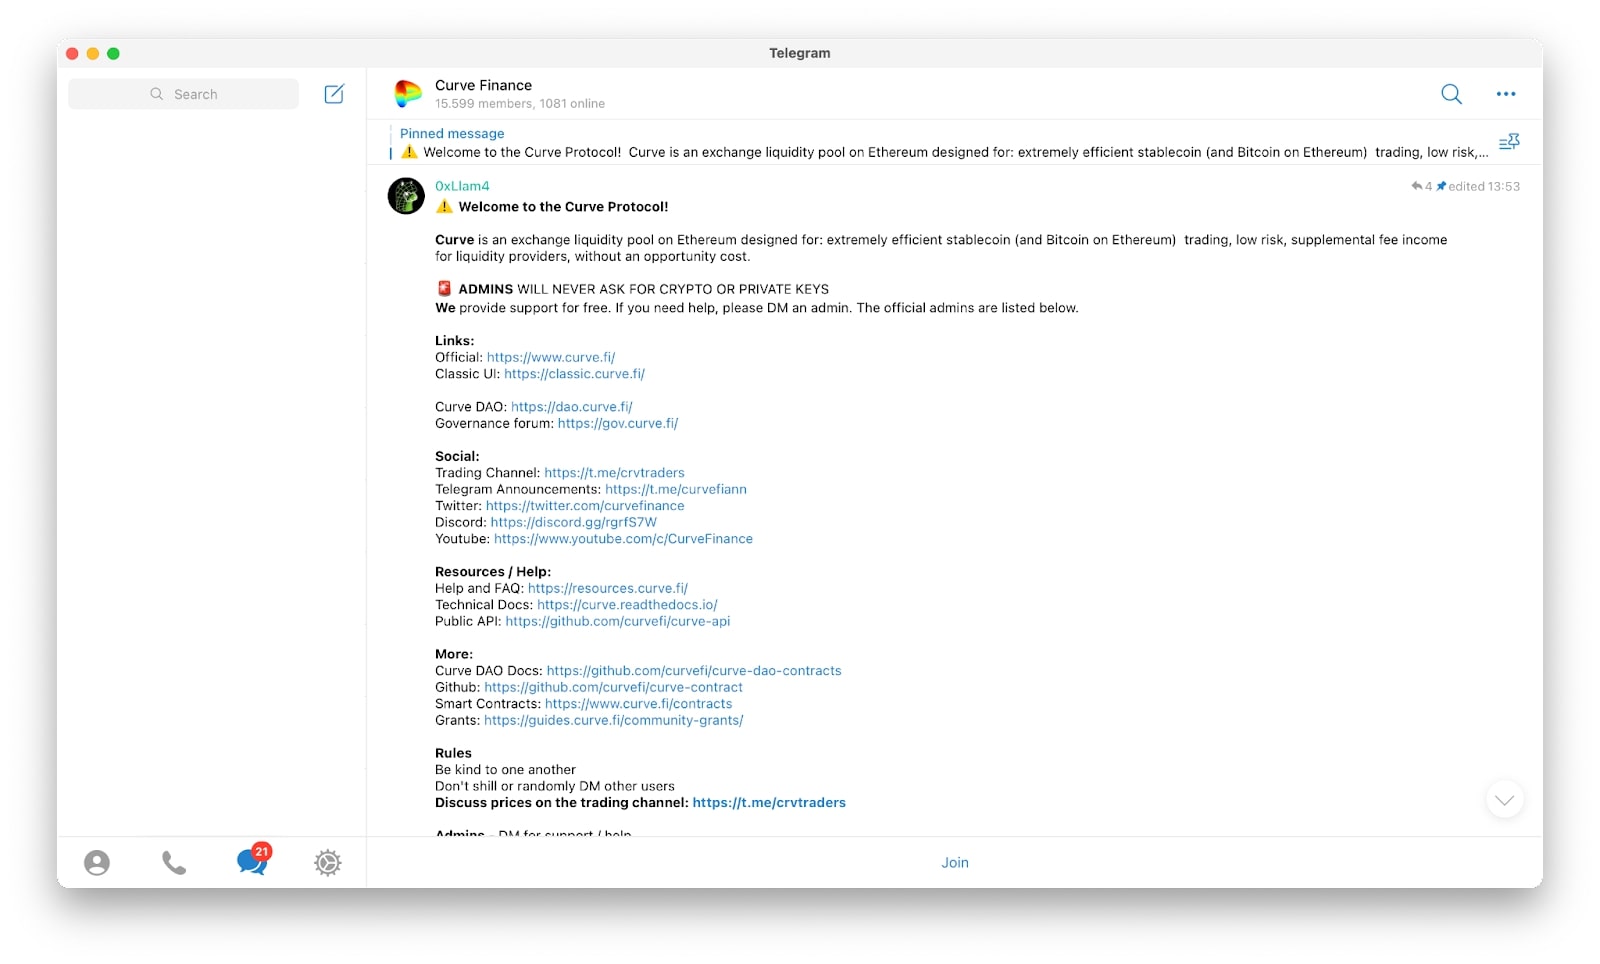
Task: Click 'ADMINS WILL NEVER ASK FOR CRYPTO' line
Action: coord(643,290)
